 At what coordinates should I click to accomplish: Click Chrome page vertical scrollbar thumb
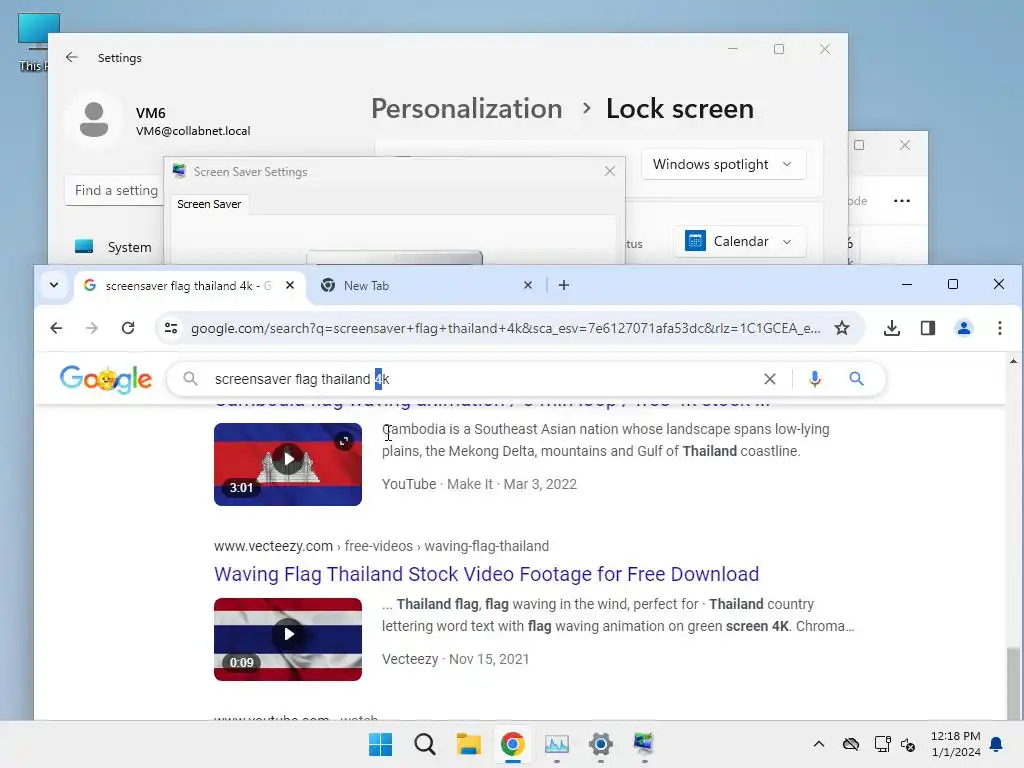click(1012, 683)
